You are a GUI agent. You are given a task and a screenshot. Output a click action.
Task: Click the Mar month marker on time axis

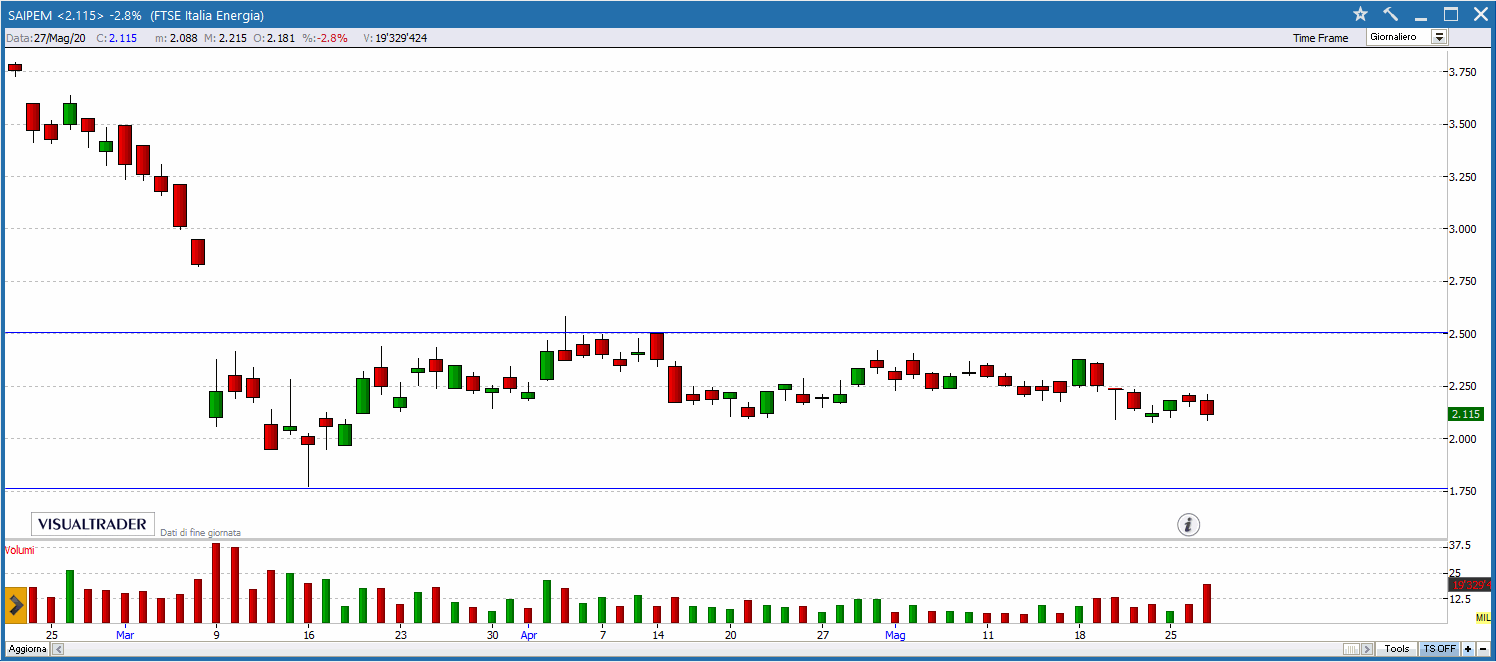coord(124,635)
